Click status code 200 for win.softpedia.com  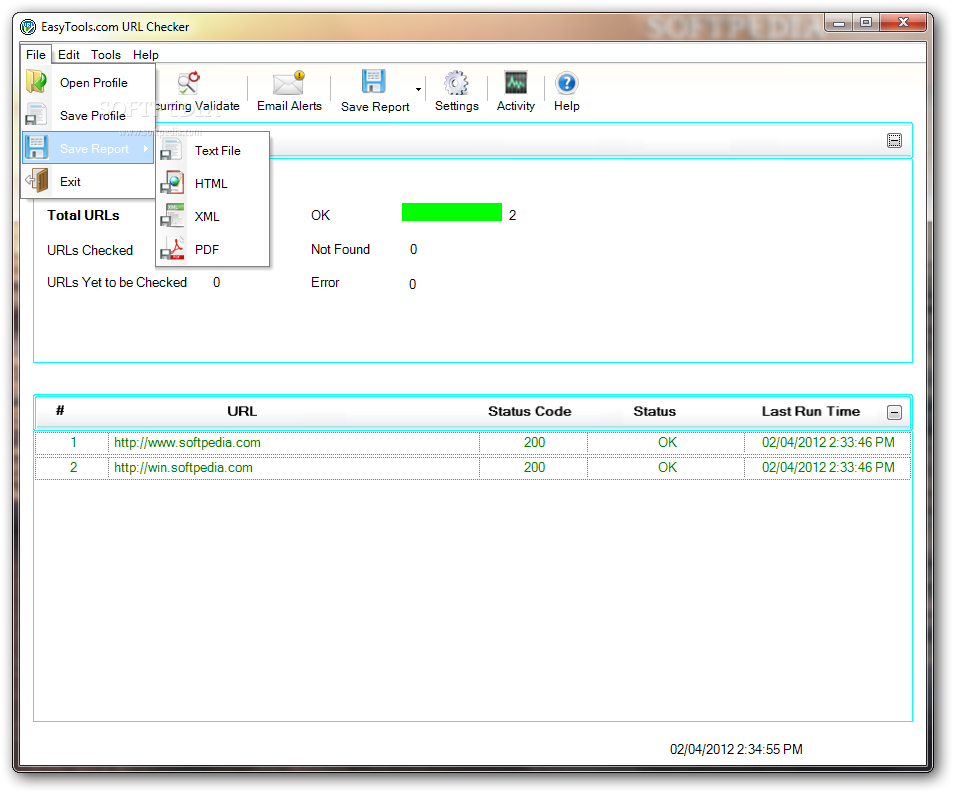[x=534, y=468]
